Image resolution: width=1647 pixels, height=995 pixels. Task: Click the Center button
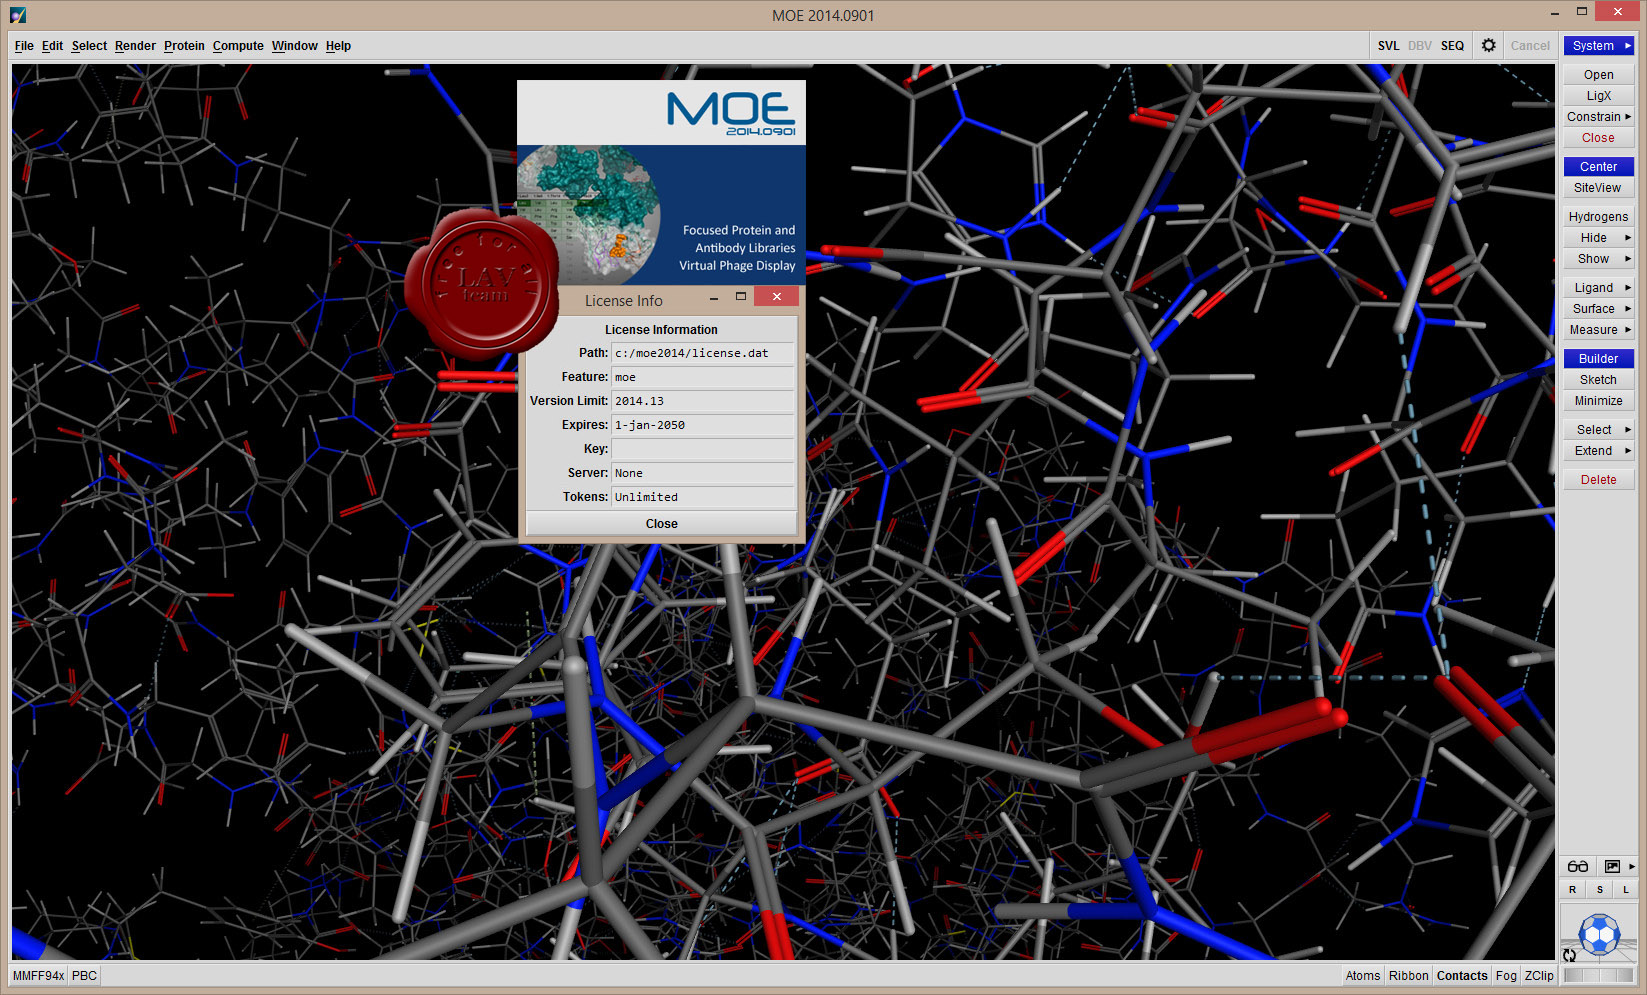(1599, 166)
